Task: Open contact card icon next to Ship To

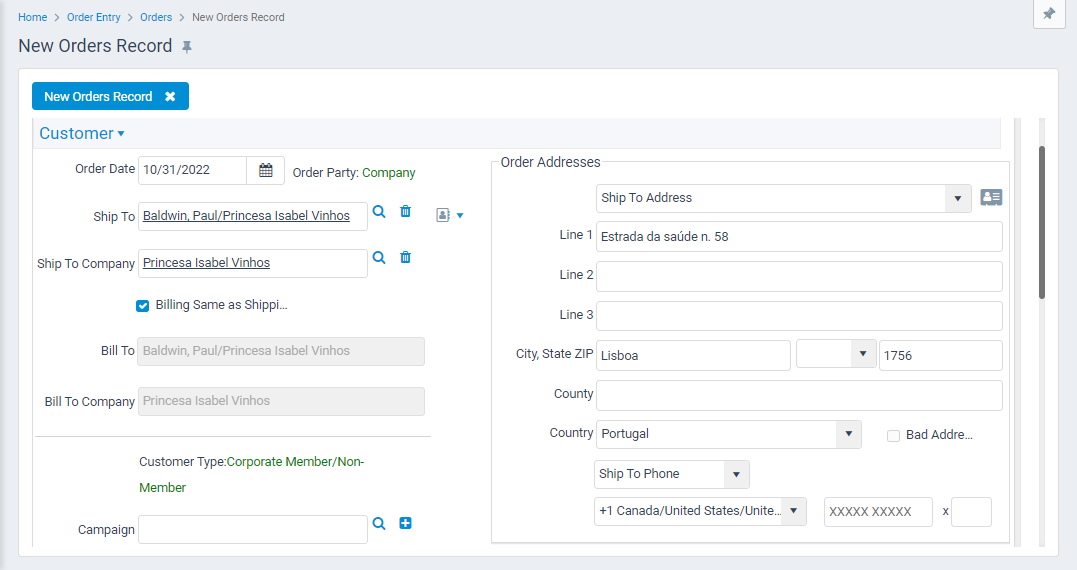Action: click(x=443, y=216)
